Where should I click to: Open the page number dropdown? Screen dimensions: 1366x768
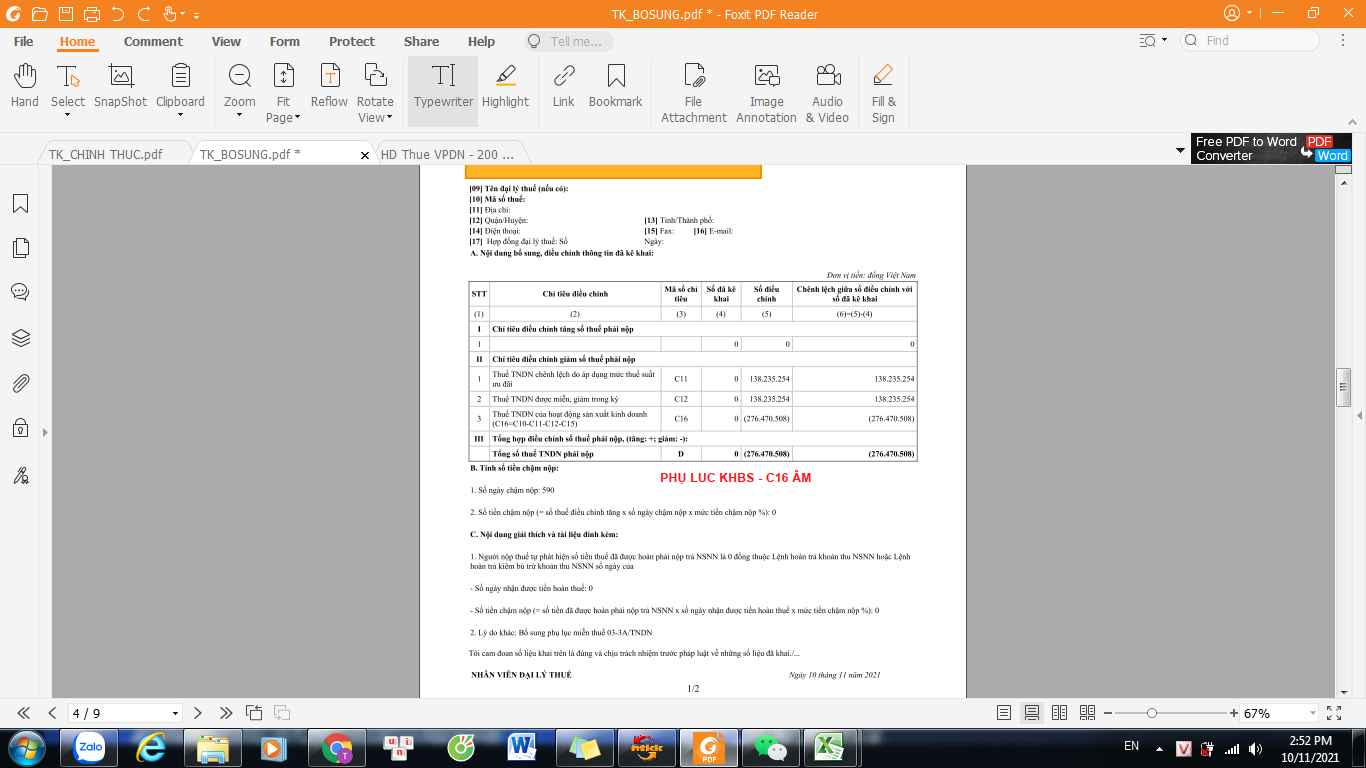coord(176,714)
